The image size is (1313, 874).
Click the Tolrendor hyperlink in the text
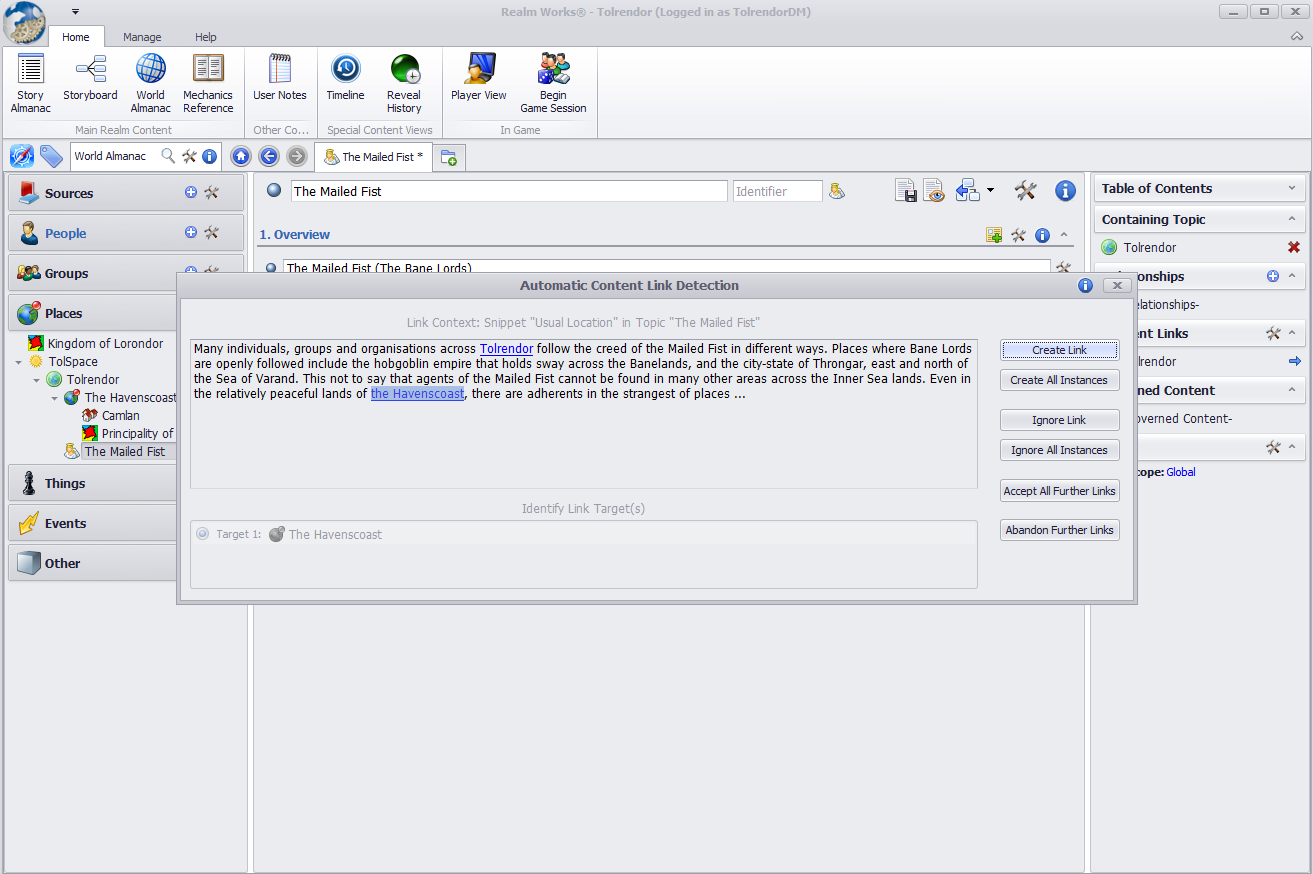(506, 349)
